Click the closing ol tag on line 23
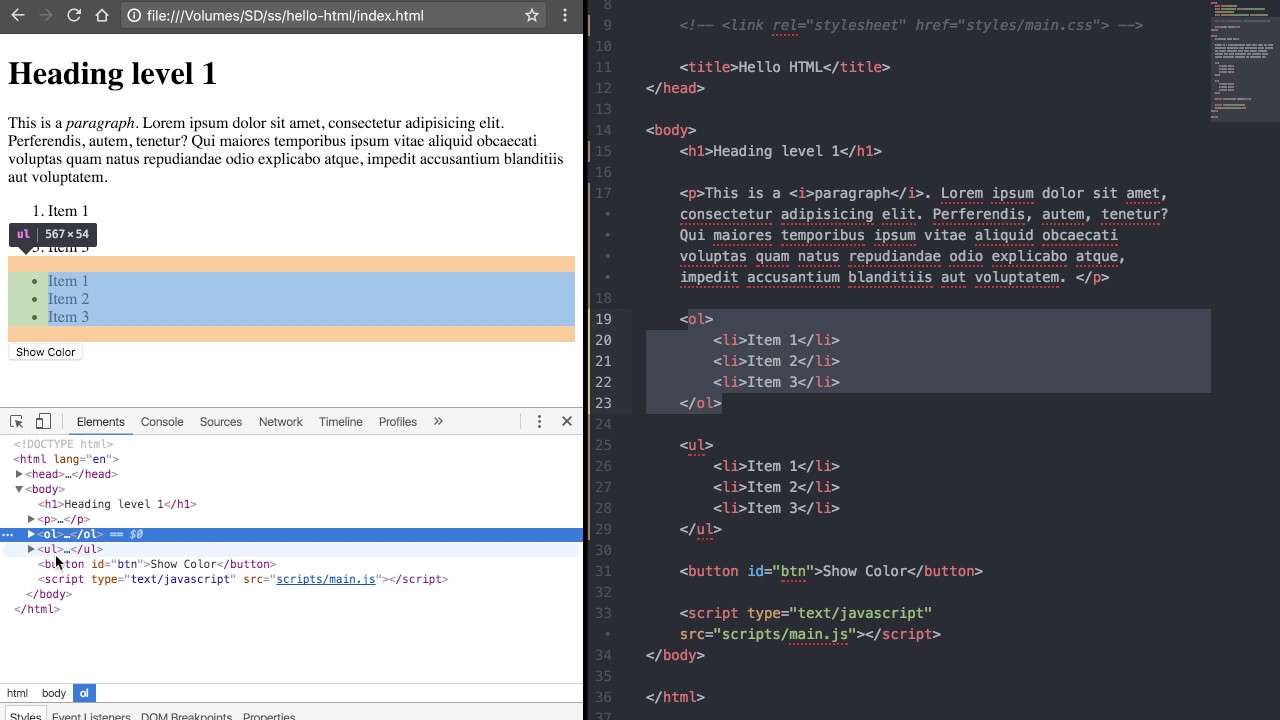Screen dimensions: 1280x720 tap(701, 403)
